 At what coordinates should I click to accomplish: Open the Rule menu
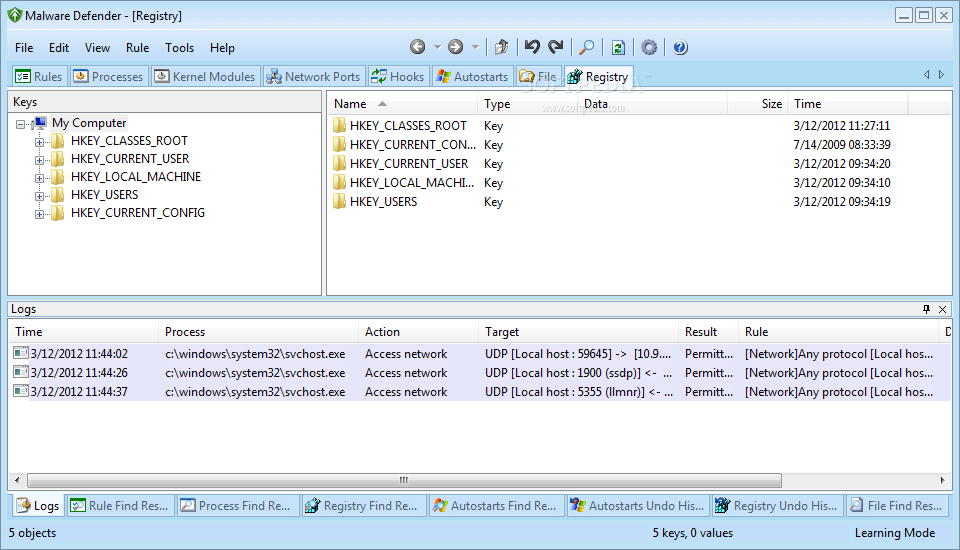[x=138, y=48]
